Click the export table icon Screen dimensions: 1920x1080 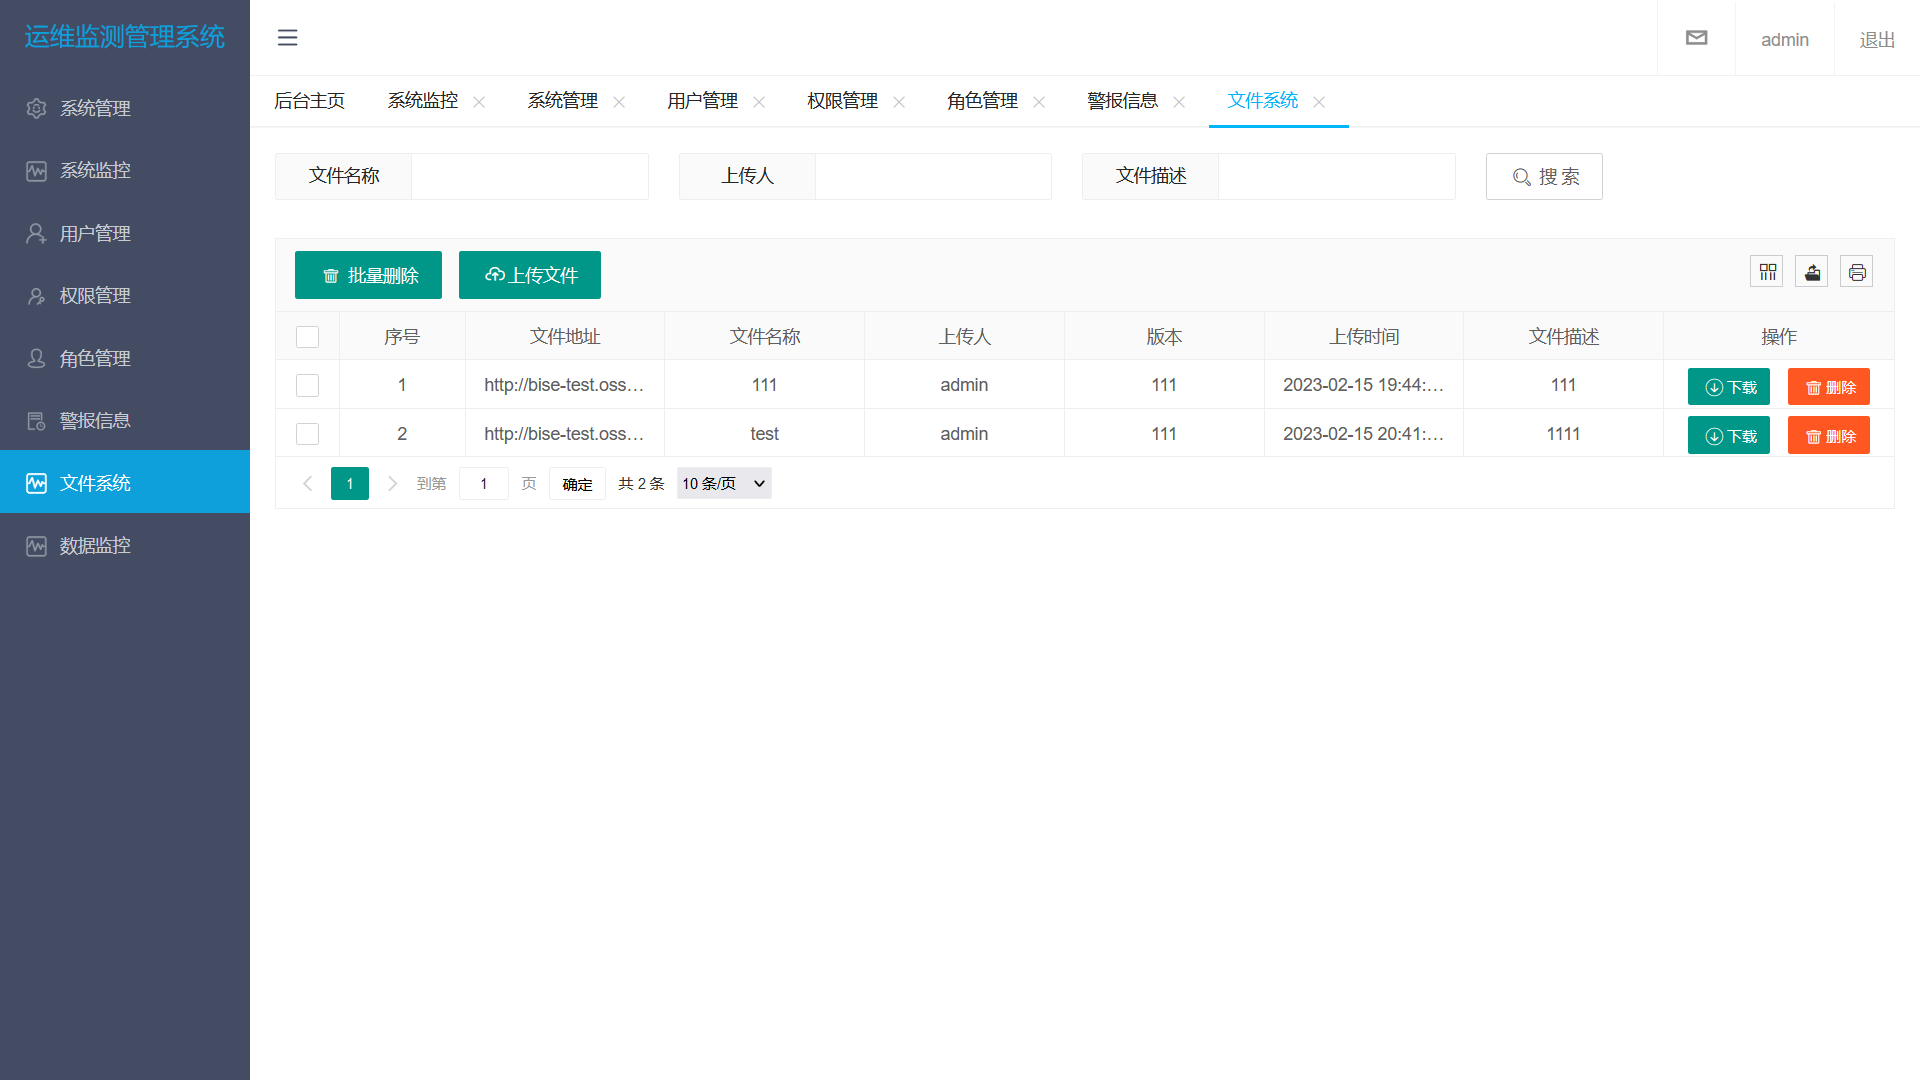coord(1812,272)
